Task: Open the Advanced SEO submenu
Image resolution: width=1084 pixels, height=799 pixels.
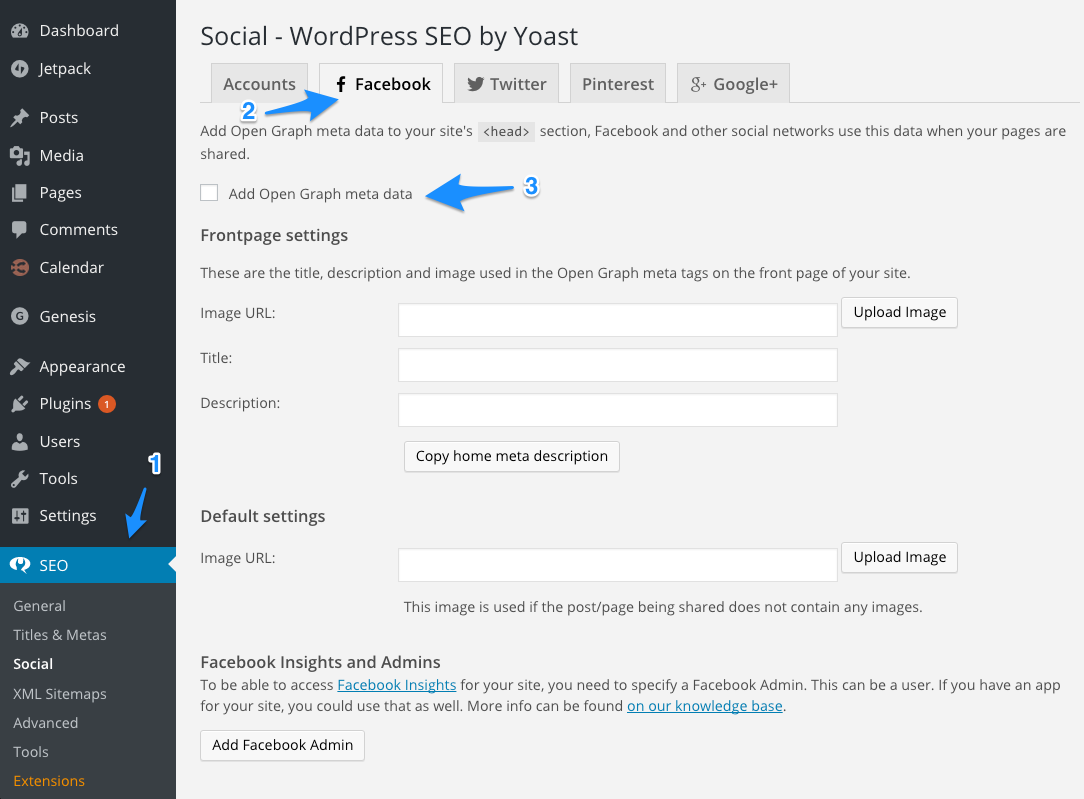Action: tap(46, 722)
